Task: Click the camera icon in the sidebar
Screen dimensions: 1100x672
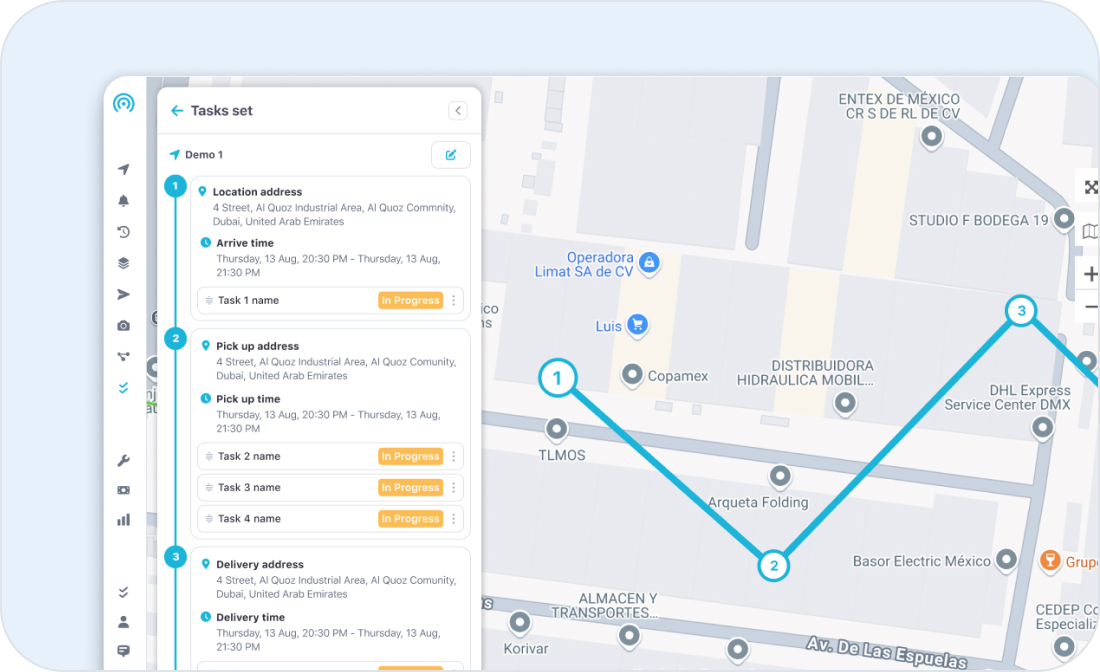Action: (x=123, y=325)
